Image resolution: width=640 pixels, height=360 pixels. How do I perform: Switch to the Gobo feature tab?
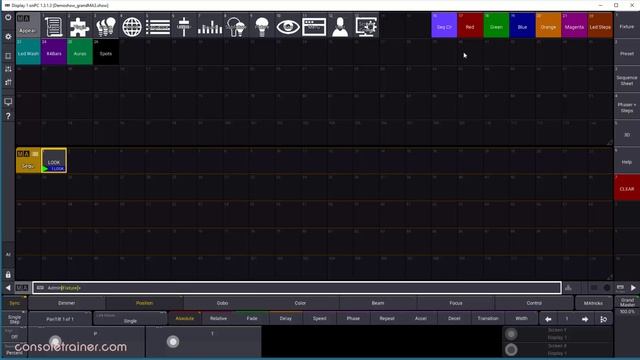tap(222, 303)
